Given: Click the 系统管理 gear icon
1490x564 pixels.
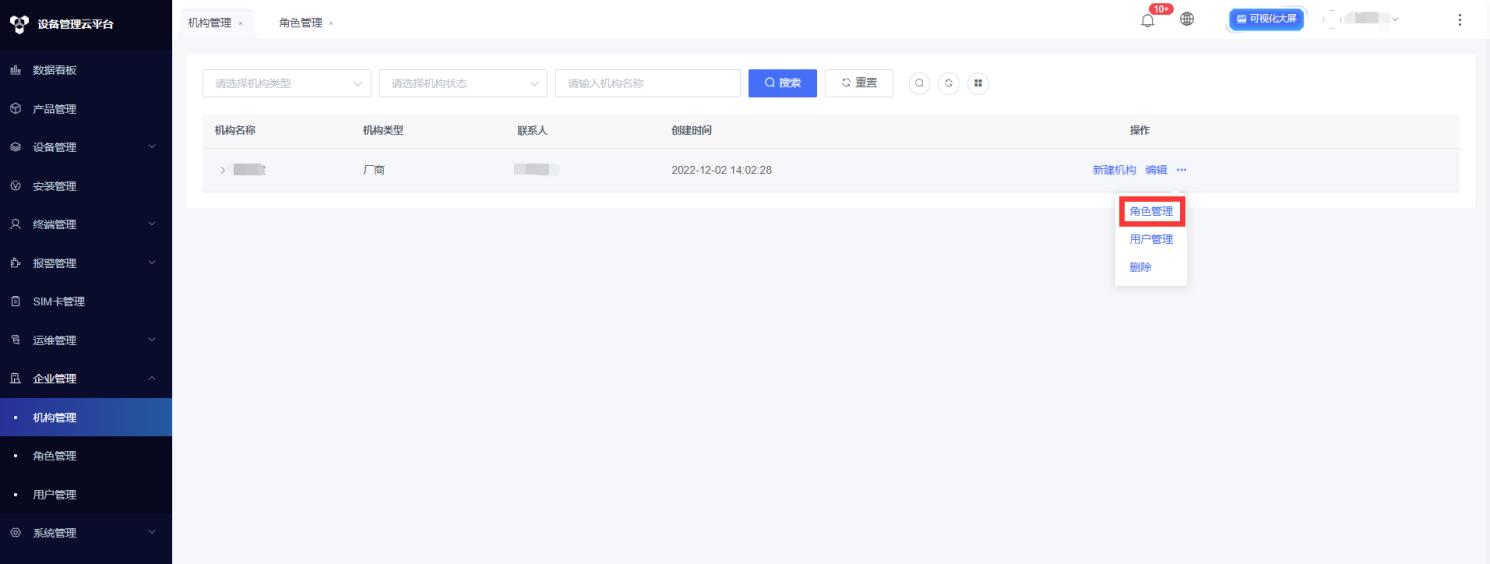Looking at the screenshot, I should coord(15,533).
